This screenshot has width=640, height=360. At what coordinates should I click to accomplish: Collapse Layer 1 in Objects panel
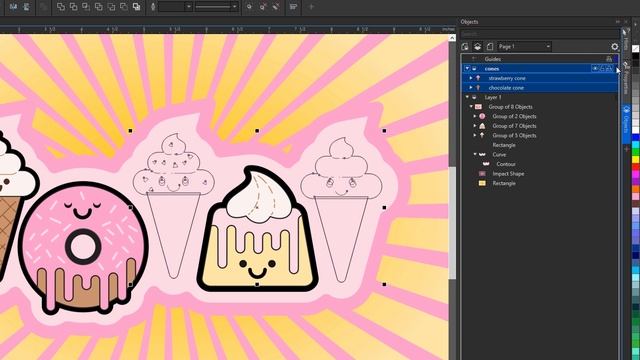click(x=467, y=97)
